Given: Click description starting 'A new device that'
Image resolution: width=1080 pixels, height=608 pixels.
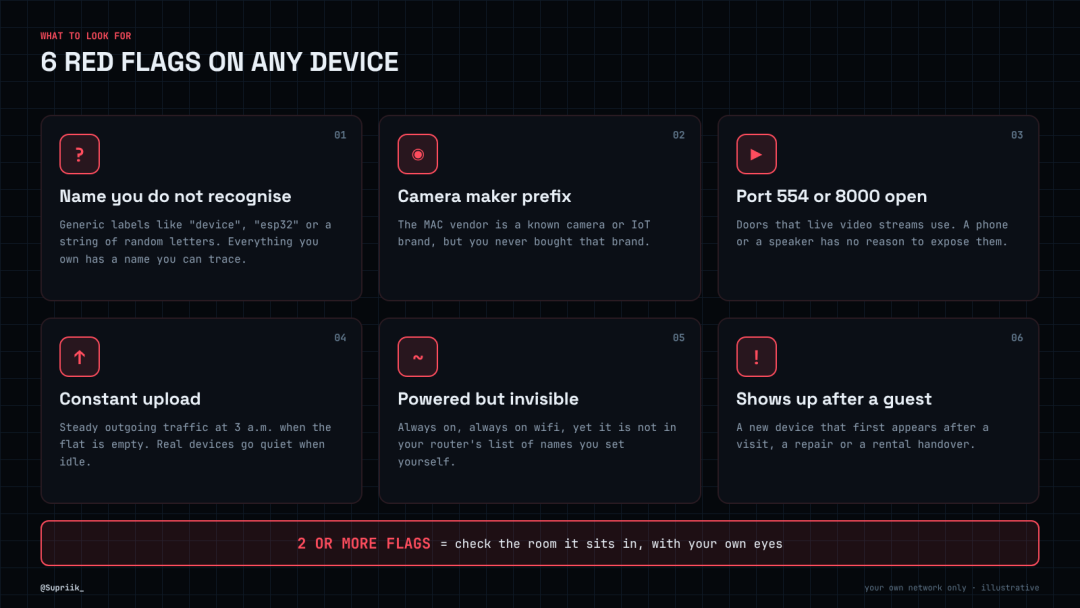Looking at the screenshot, I should coord(862,436).
